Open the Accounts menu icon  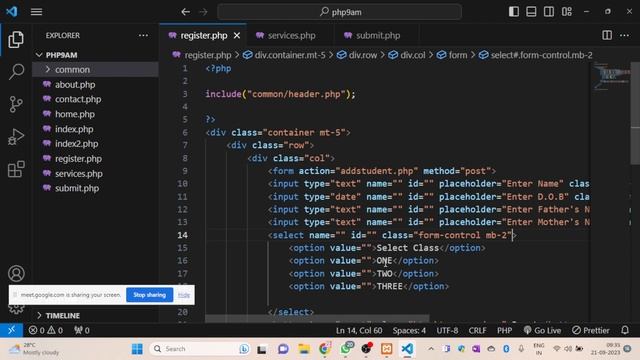pyautogui.click(x=16, y=273)
